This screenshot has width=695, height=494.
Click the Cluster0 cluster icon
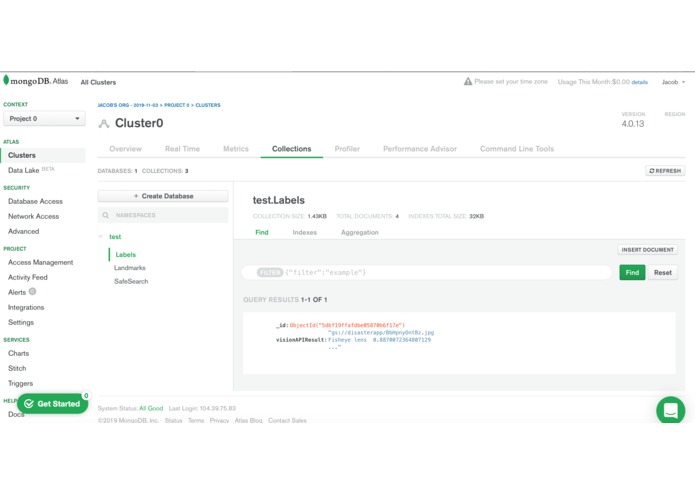click(104, 124)
